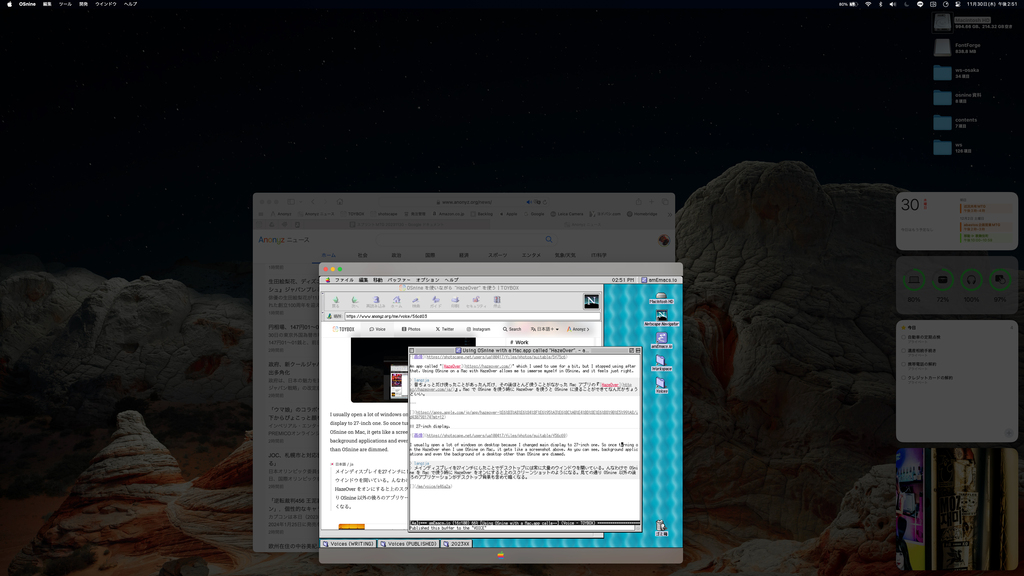Click the Netscape Forward toolbar icon

pyautogui.click(x=355, y=301)
